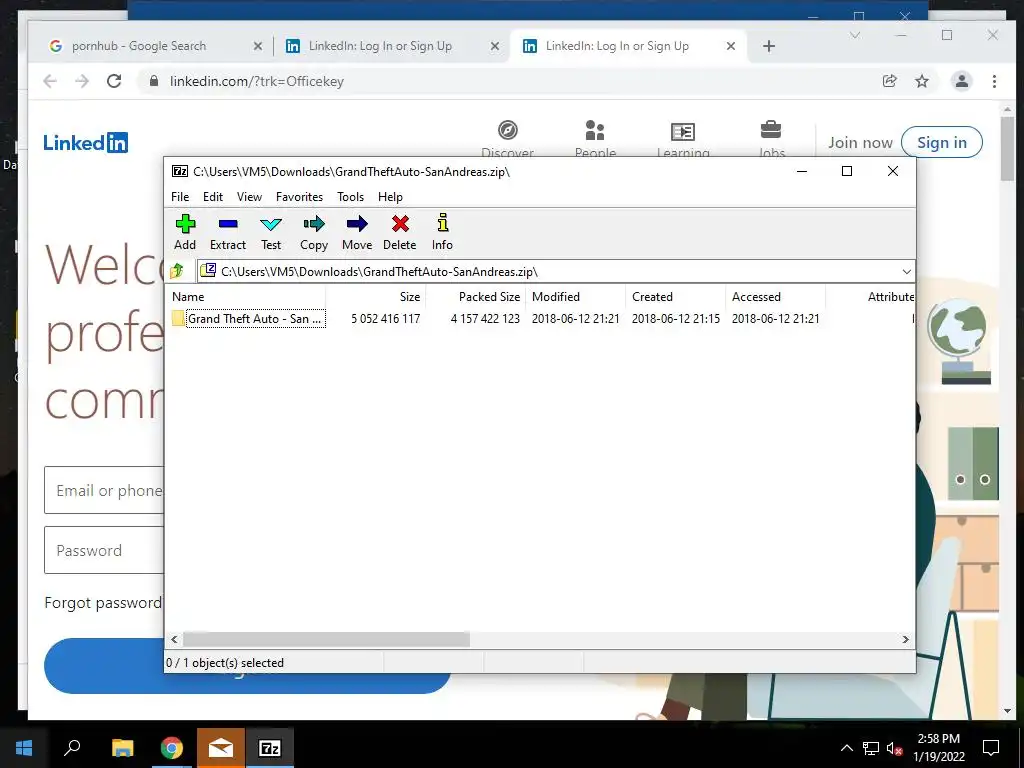Click the Chrome taskbar icon
1024x768 pixels.
tap(171, 748)
